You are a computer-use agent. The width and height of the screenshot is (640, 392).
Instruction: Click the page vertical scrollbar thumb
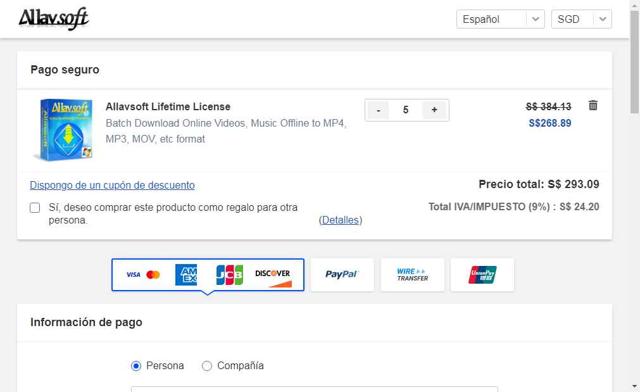click(634, 61)
